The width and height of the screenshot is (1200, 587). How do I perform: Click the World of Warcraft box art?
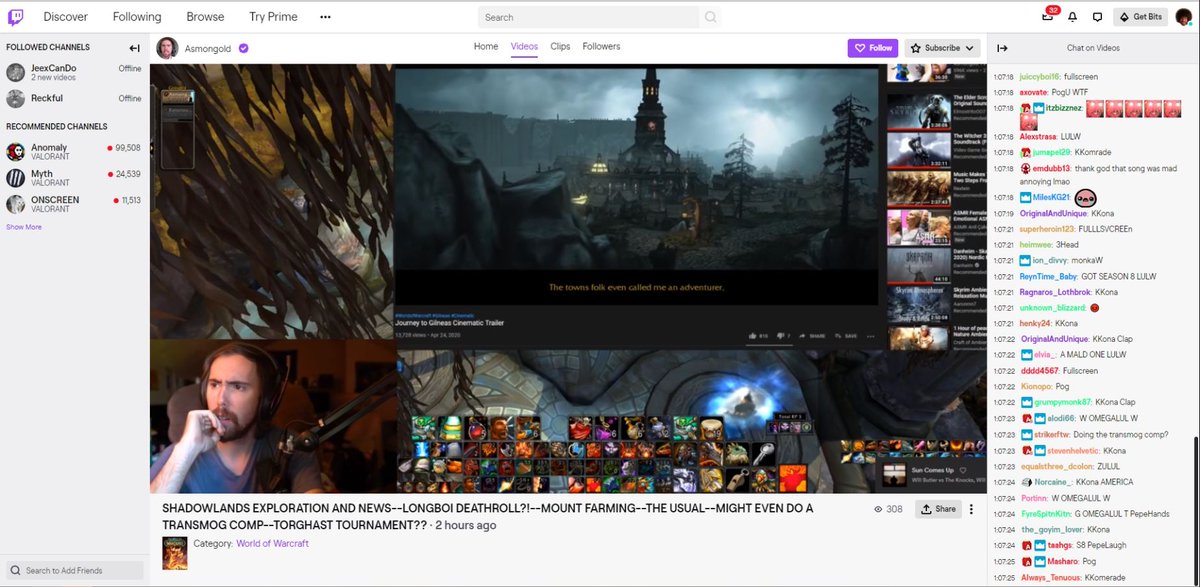tap(175, 552)
